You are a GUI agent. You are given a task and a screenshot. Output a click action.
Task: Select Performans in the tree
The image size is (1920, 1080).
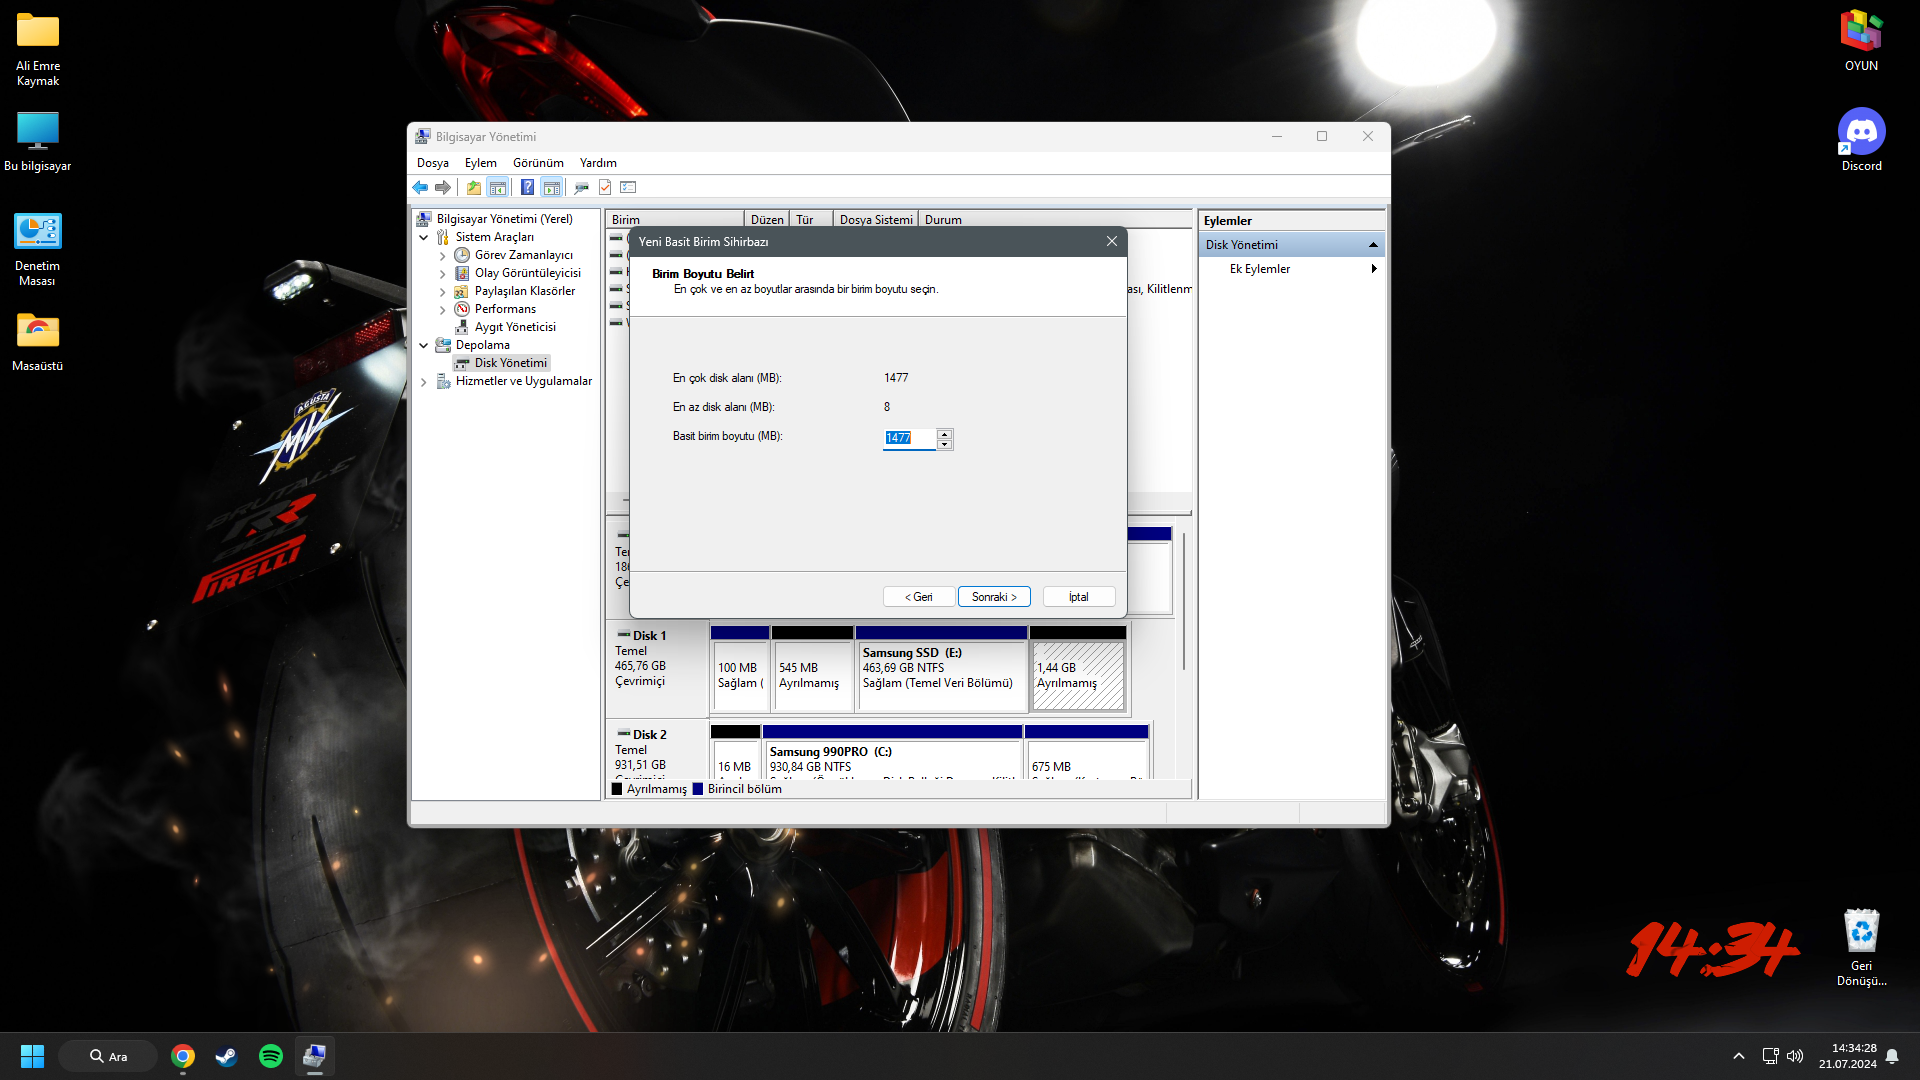pyautogui.click(x=505, y=309)
